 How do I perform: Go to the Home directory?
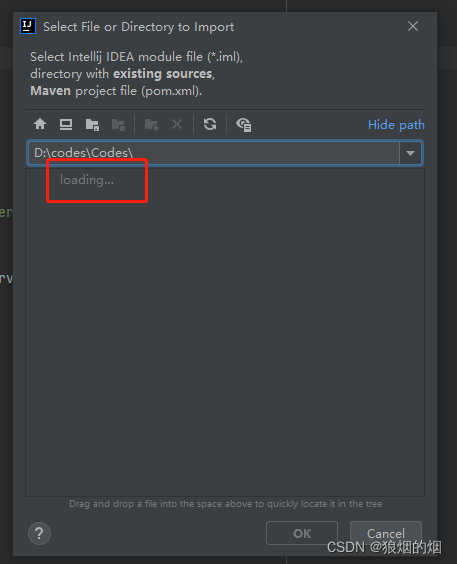click(x=40, y=124)
